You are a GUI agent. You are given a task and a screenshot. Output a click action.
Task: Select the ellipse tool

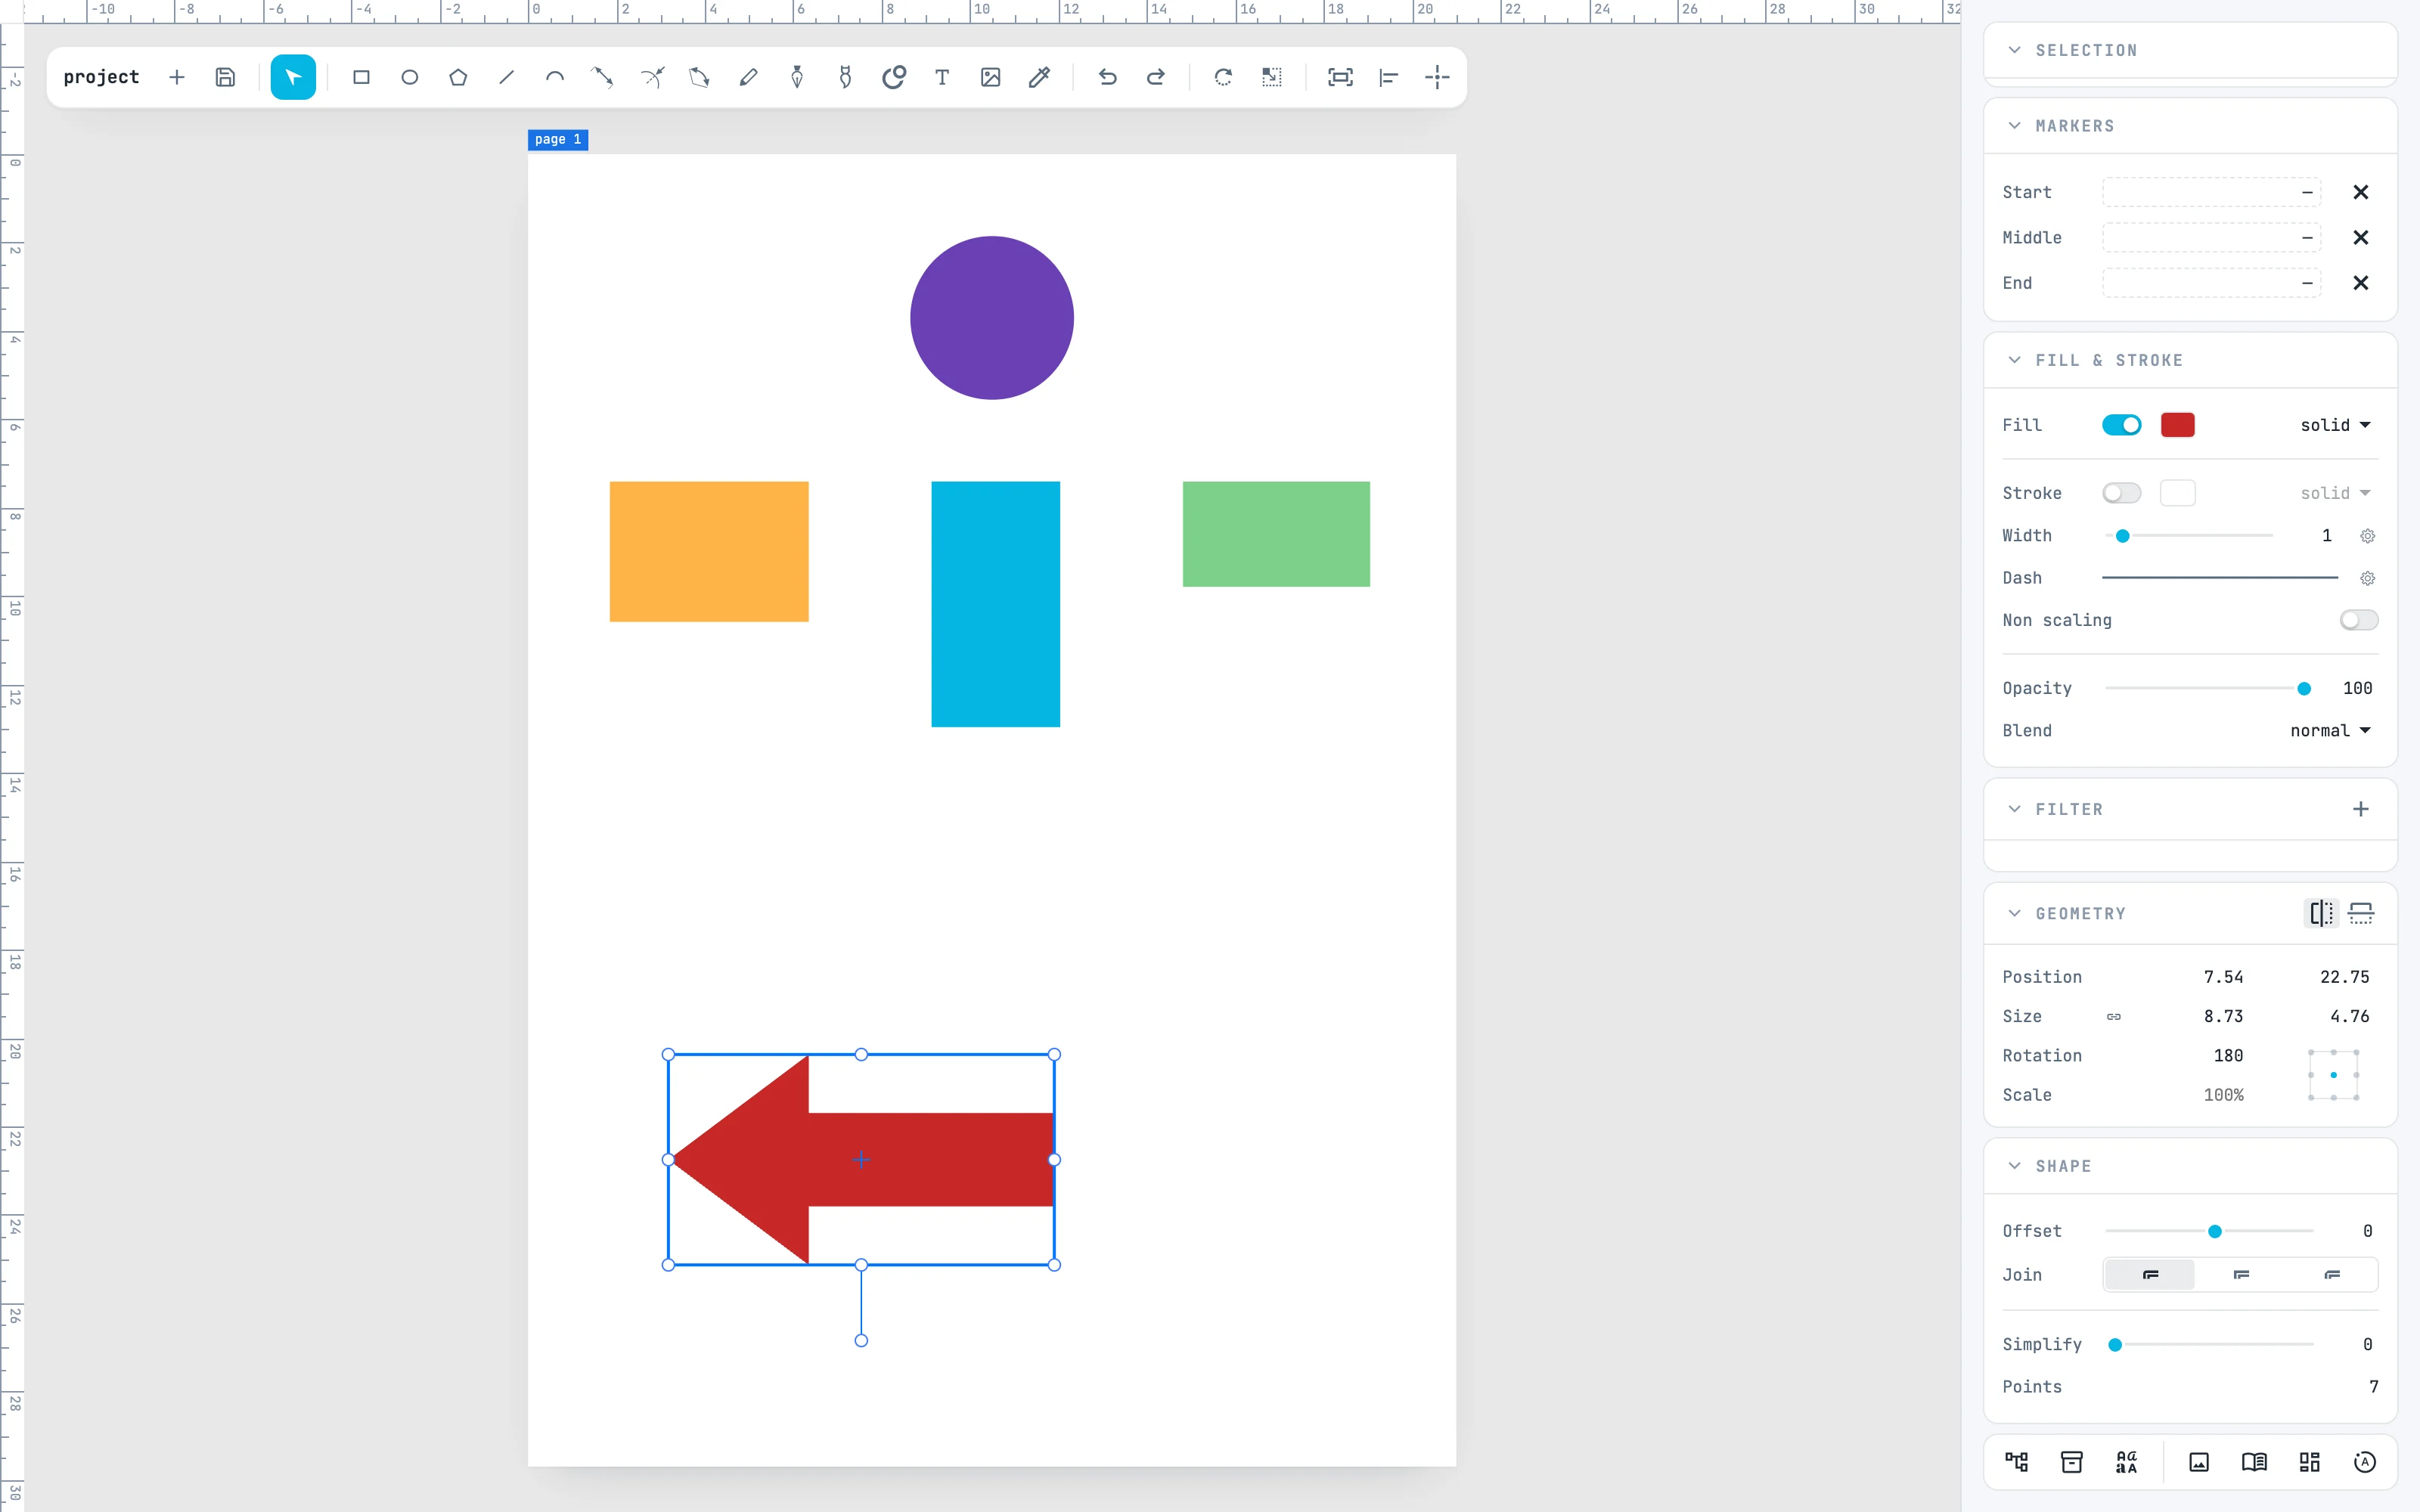[409, 77]
